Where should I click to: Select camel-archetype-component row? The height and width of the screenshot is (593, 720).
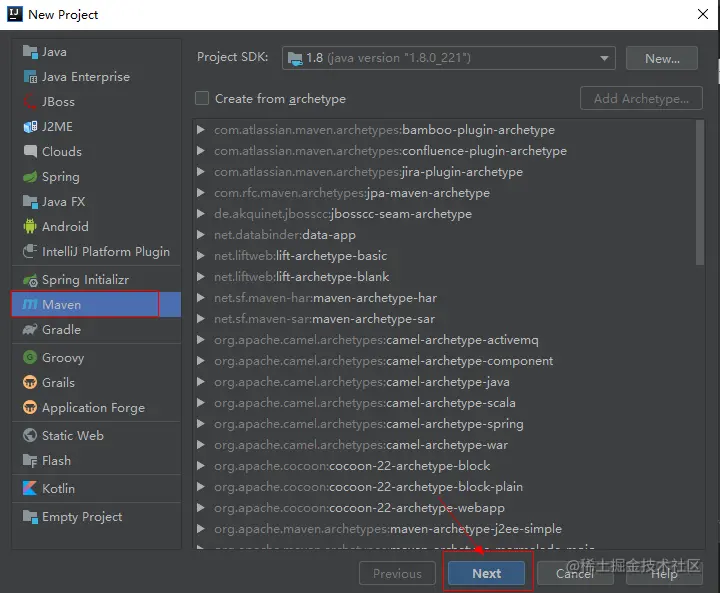tap(444, 361)
